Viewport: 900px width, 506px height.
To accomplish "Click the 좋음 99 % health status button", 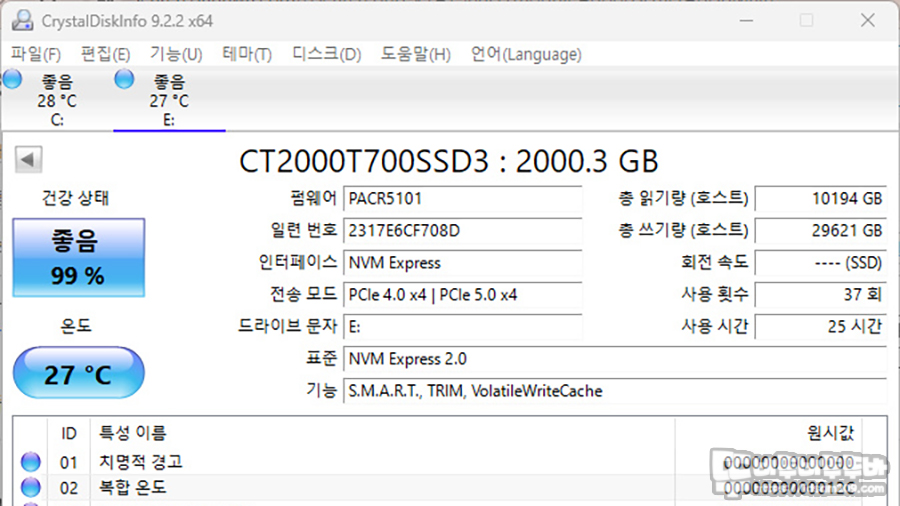I will [79, 258].
